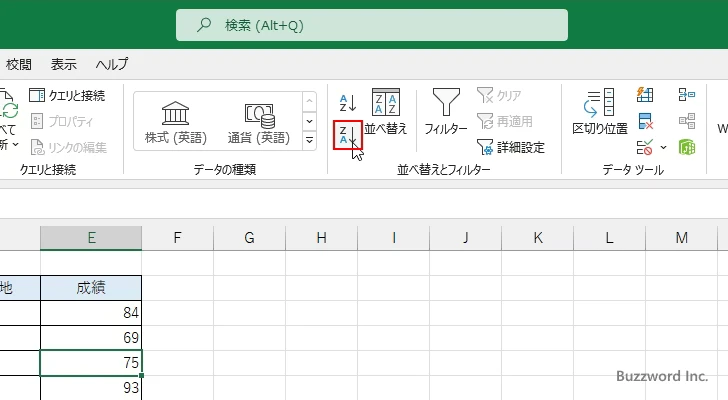Open the Review (校閲) tab

(19, 64)
